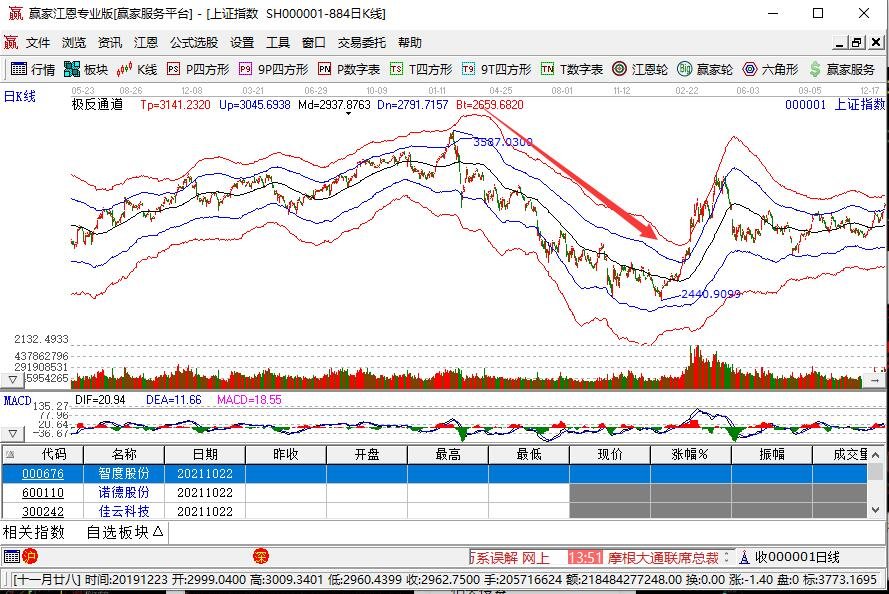The height and width of the screenshot is (594, 889).
Task: Open the 江恩 menu
Action: click(146, 43)
